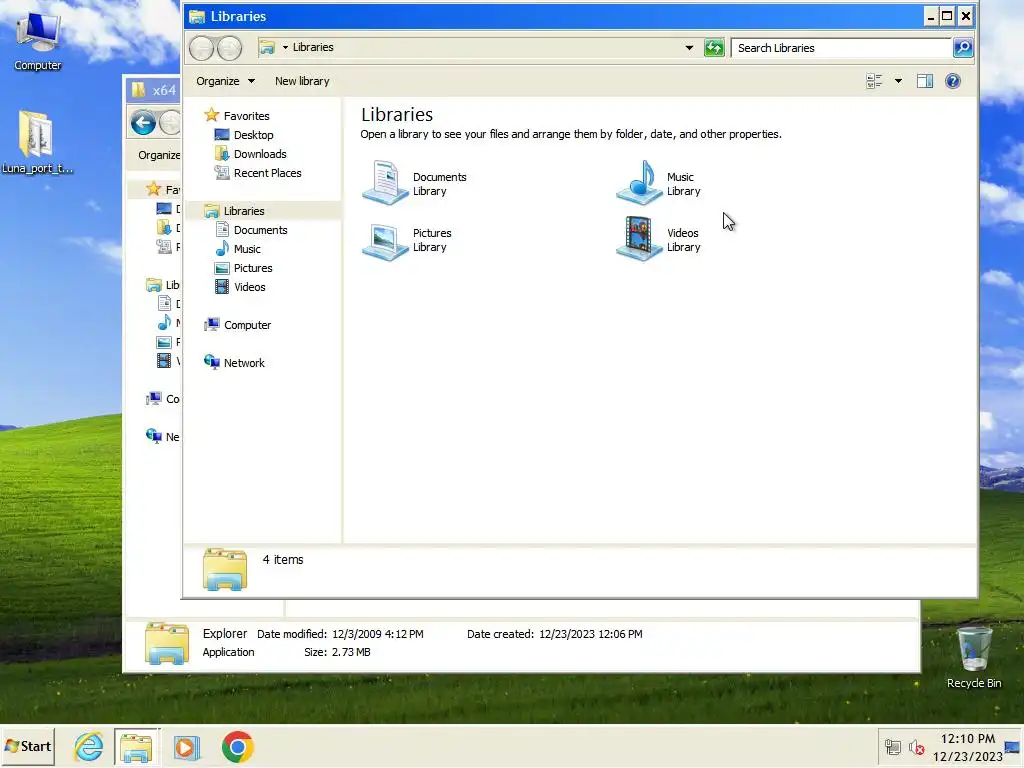Viewport: 1024px width, 768px height.
Task: Click the Date modified value 12/3/2009 4:12 PM
Action: coord(377,633)
